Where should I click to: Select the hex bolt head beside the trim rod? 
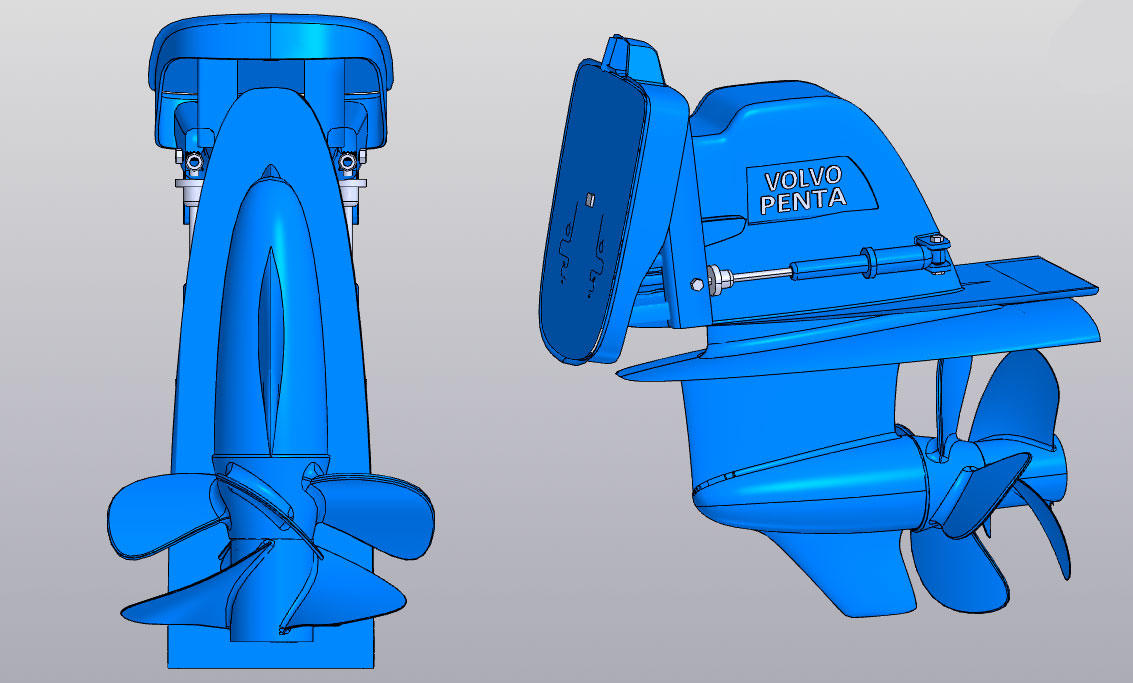click(697, 283)
